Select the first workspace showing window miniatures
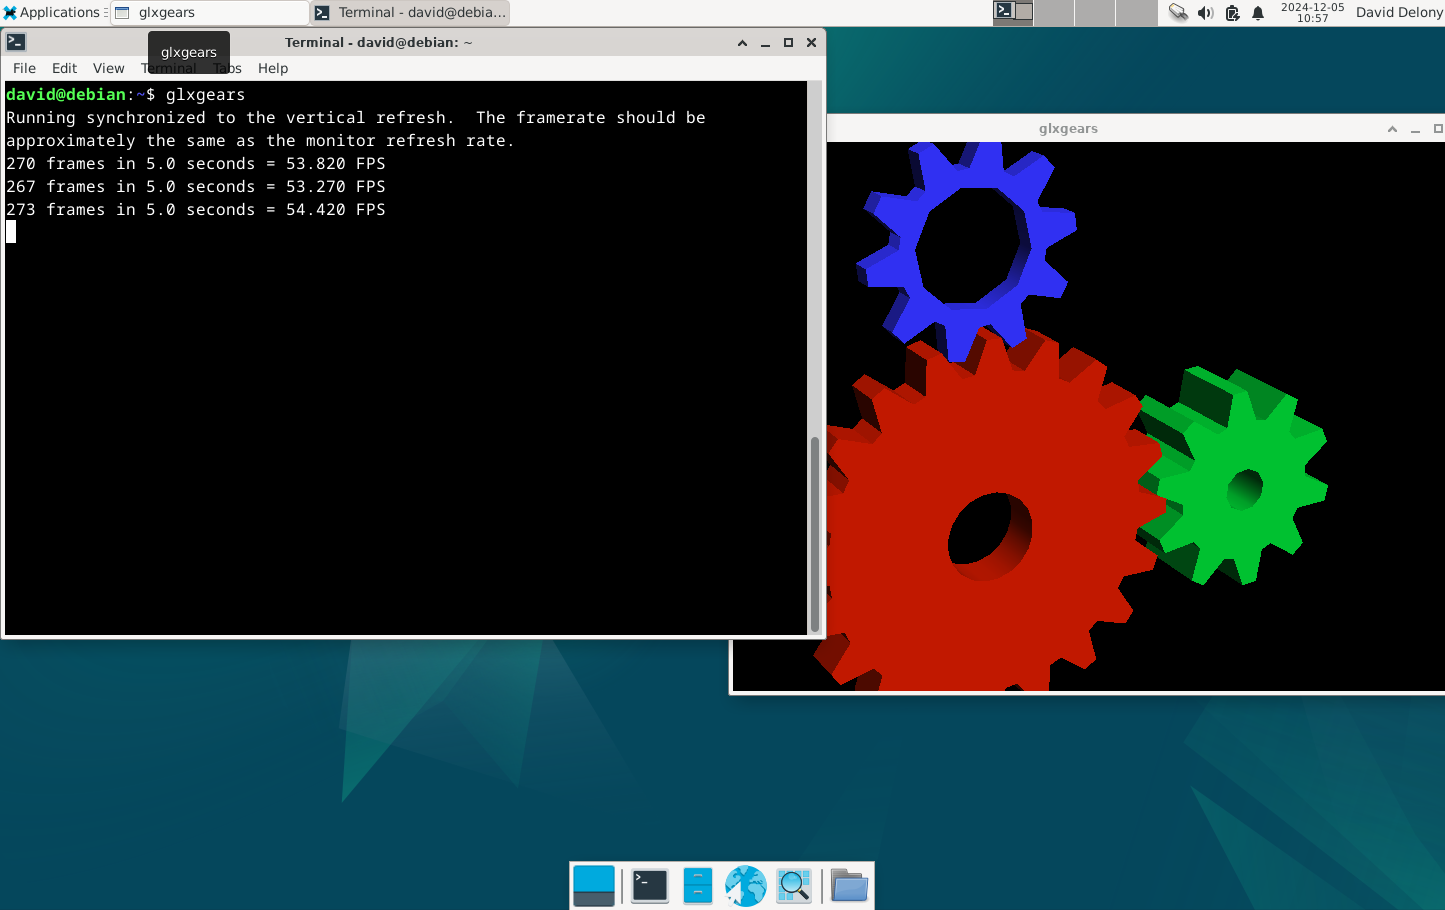This screenshot has width=1445, height=910. pyautogui.click(x=1013, y=12)
